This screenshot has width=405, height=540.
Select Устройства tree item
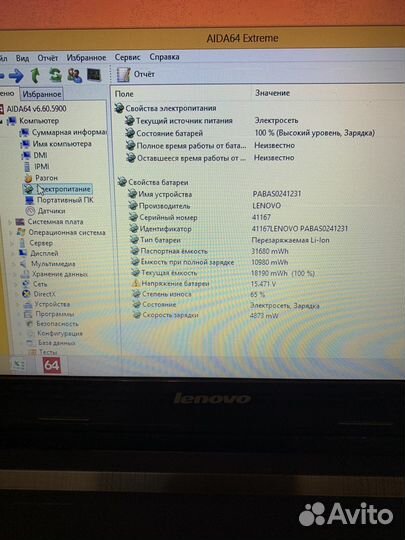coord(46,304)
